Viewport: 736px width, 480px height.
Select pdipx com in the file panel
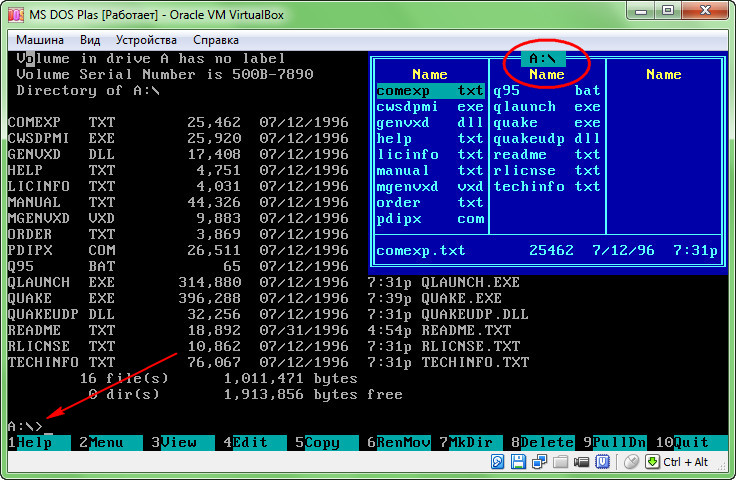pos(430,219)
